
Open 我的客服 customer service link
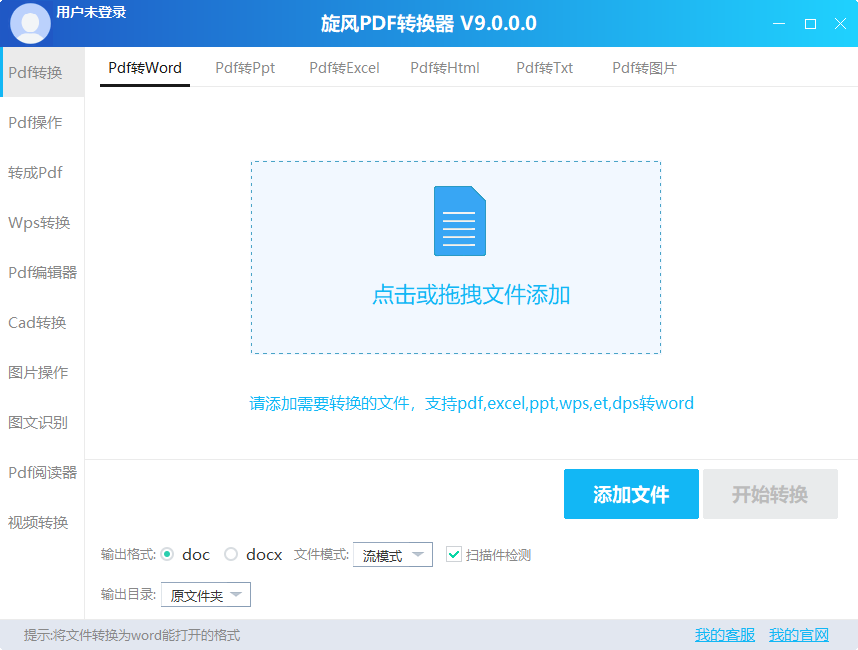click(x=723, y=634)
